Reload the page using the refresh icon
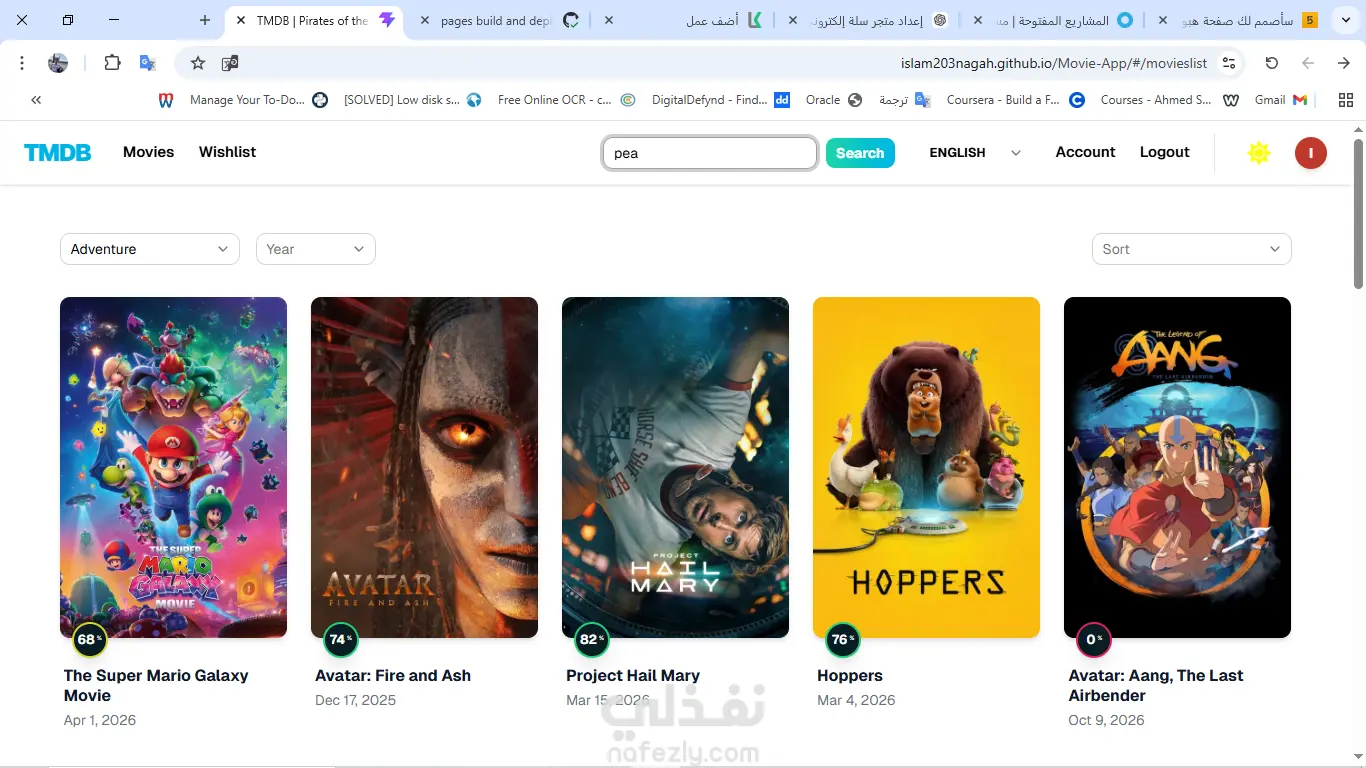The width and height of the screenshot is (1366, 768). pyautogui.click(x=1271, y=63)
